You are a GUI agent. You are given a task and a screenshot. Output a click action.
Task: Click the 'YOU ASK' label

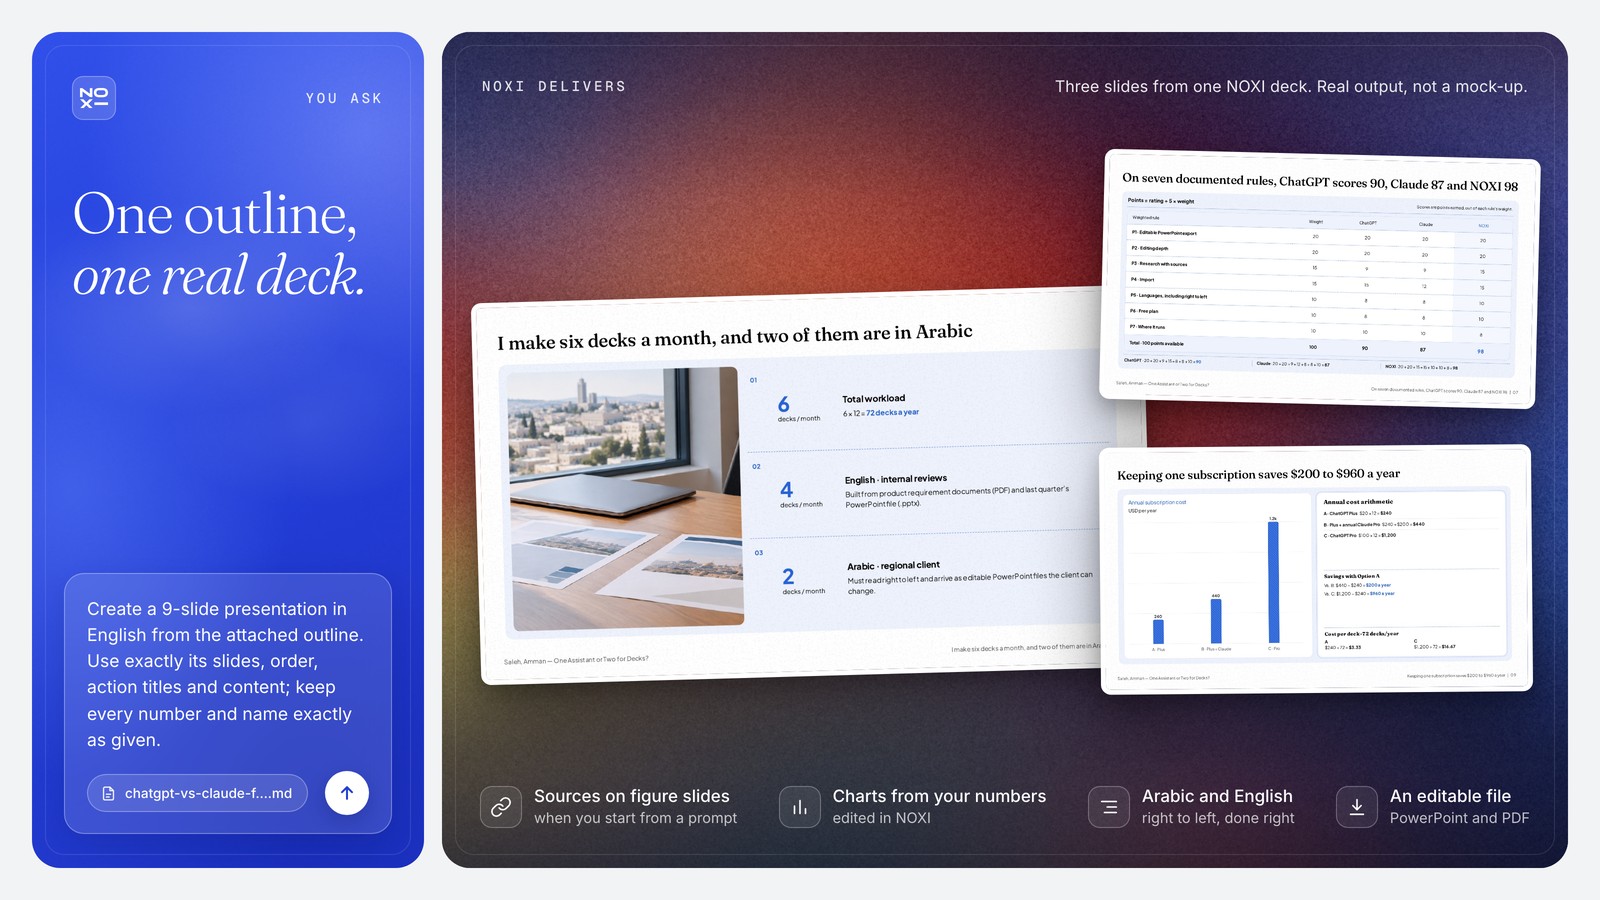[344, 98]
